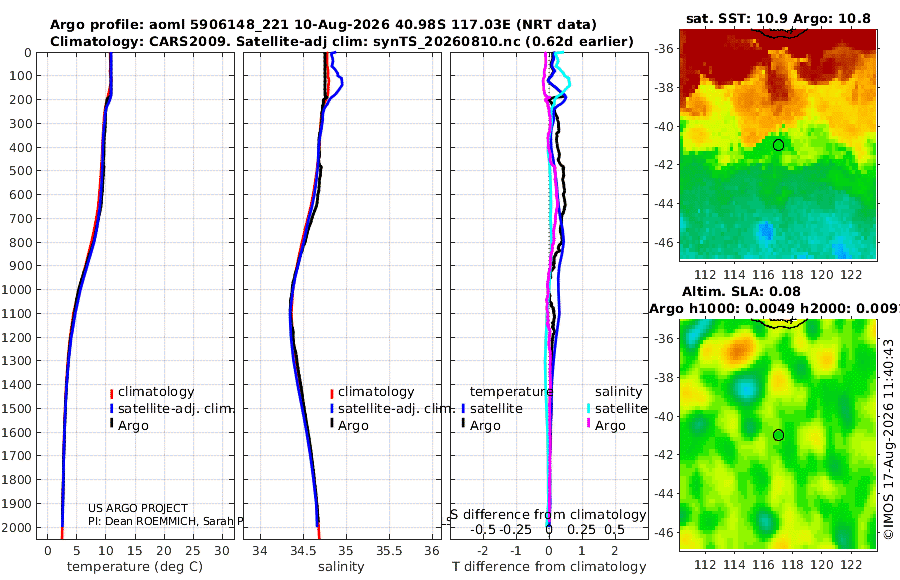
Task: Click the Argo float marker on SLA map
Action: point(778,435)
